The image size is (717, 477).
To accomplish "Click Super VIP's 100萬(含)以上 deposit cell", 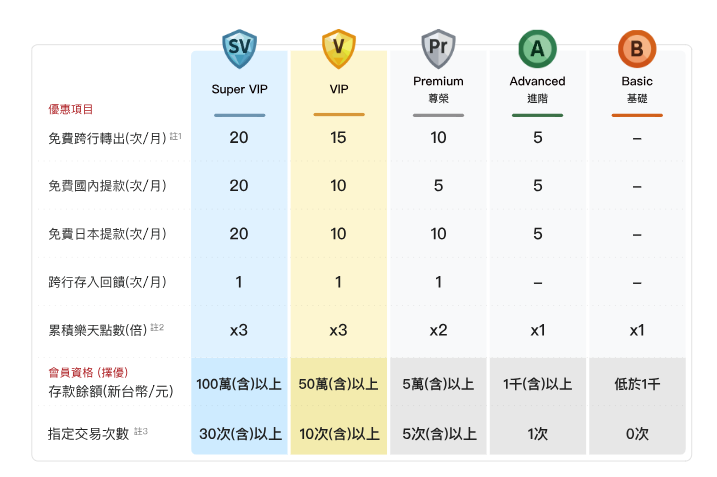I will coord(239,384).
